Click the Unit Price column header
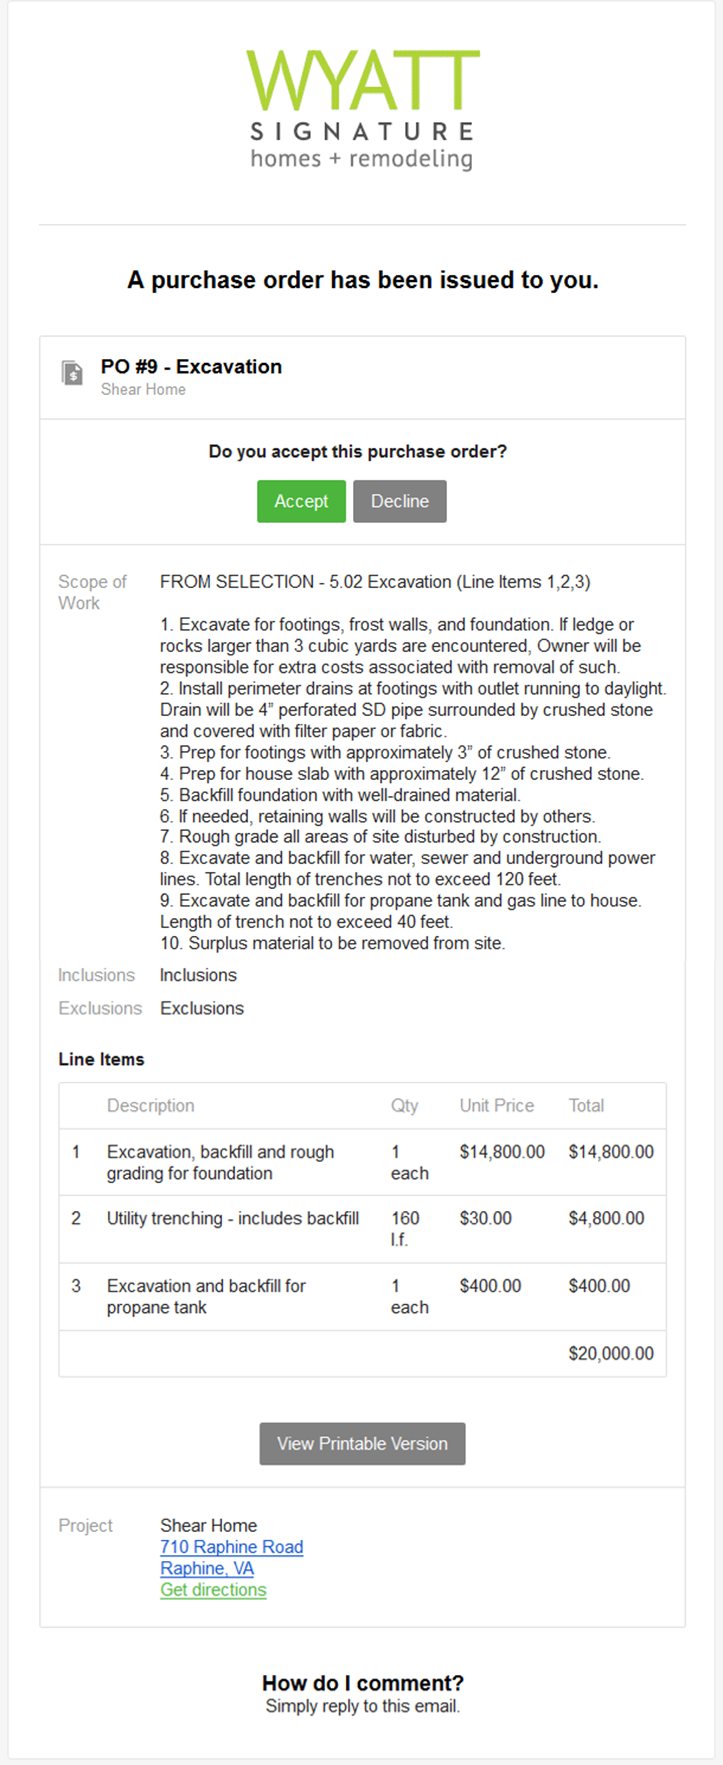723x1765 pixels. coord(496,1105)
